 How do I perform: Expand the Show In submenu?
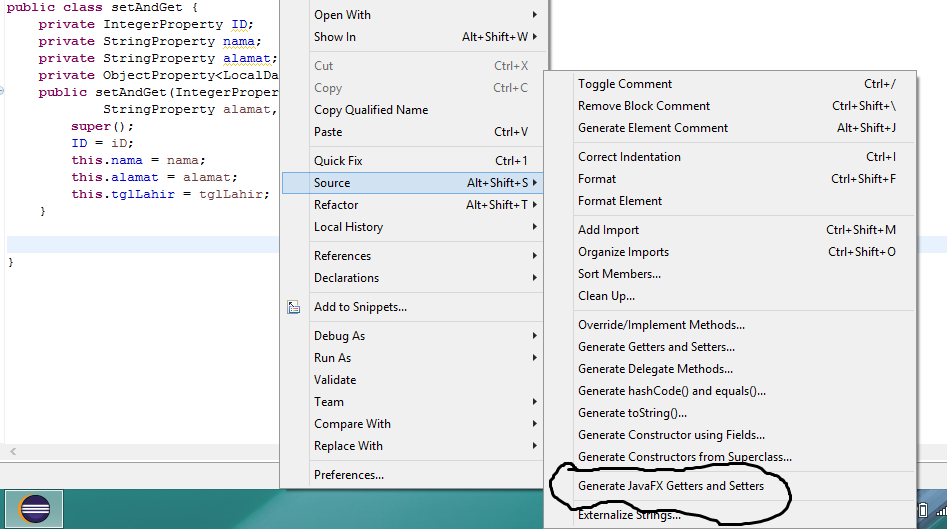414,37
